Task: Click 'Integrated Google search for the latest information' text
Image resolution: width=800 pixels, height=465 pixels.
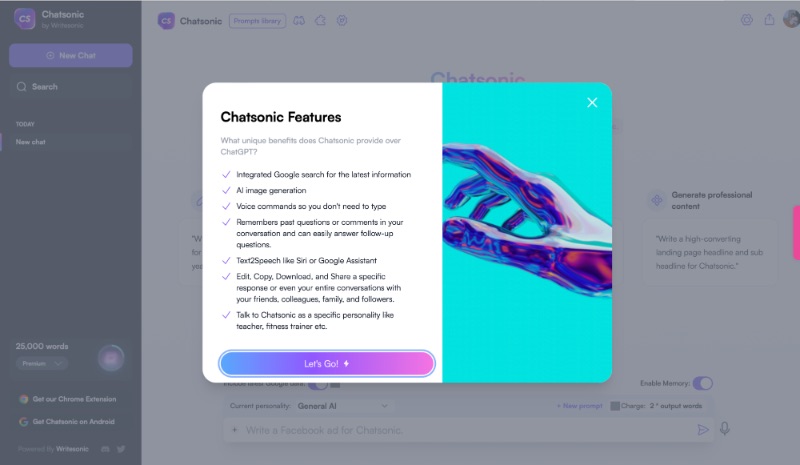Action: click(323, 175)
